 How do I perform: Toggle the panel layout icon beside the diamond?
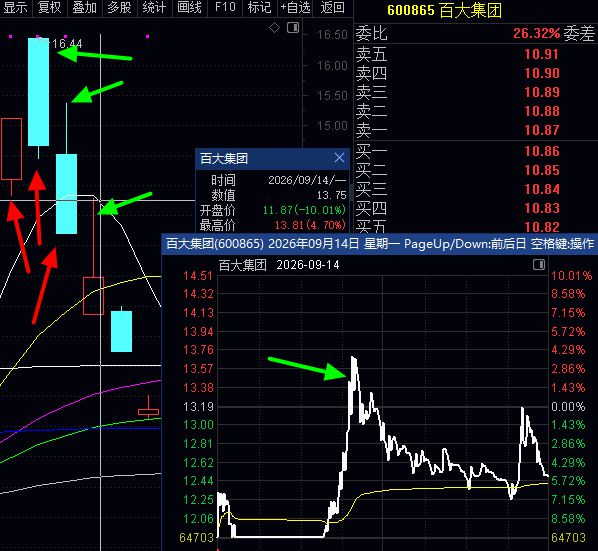293,27
